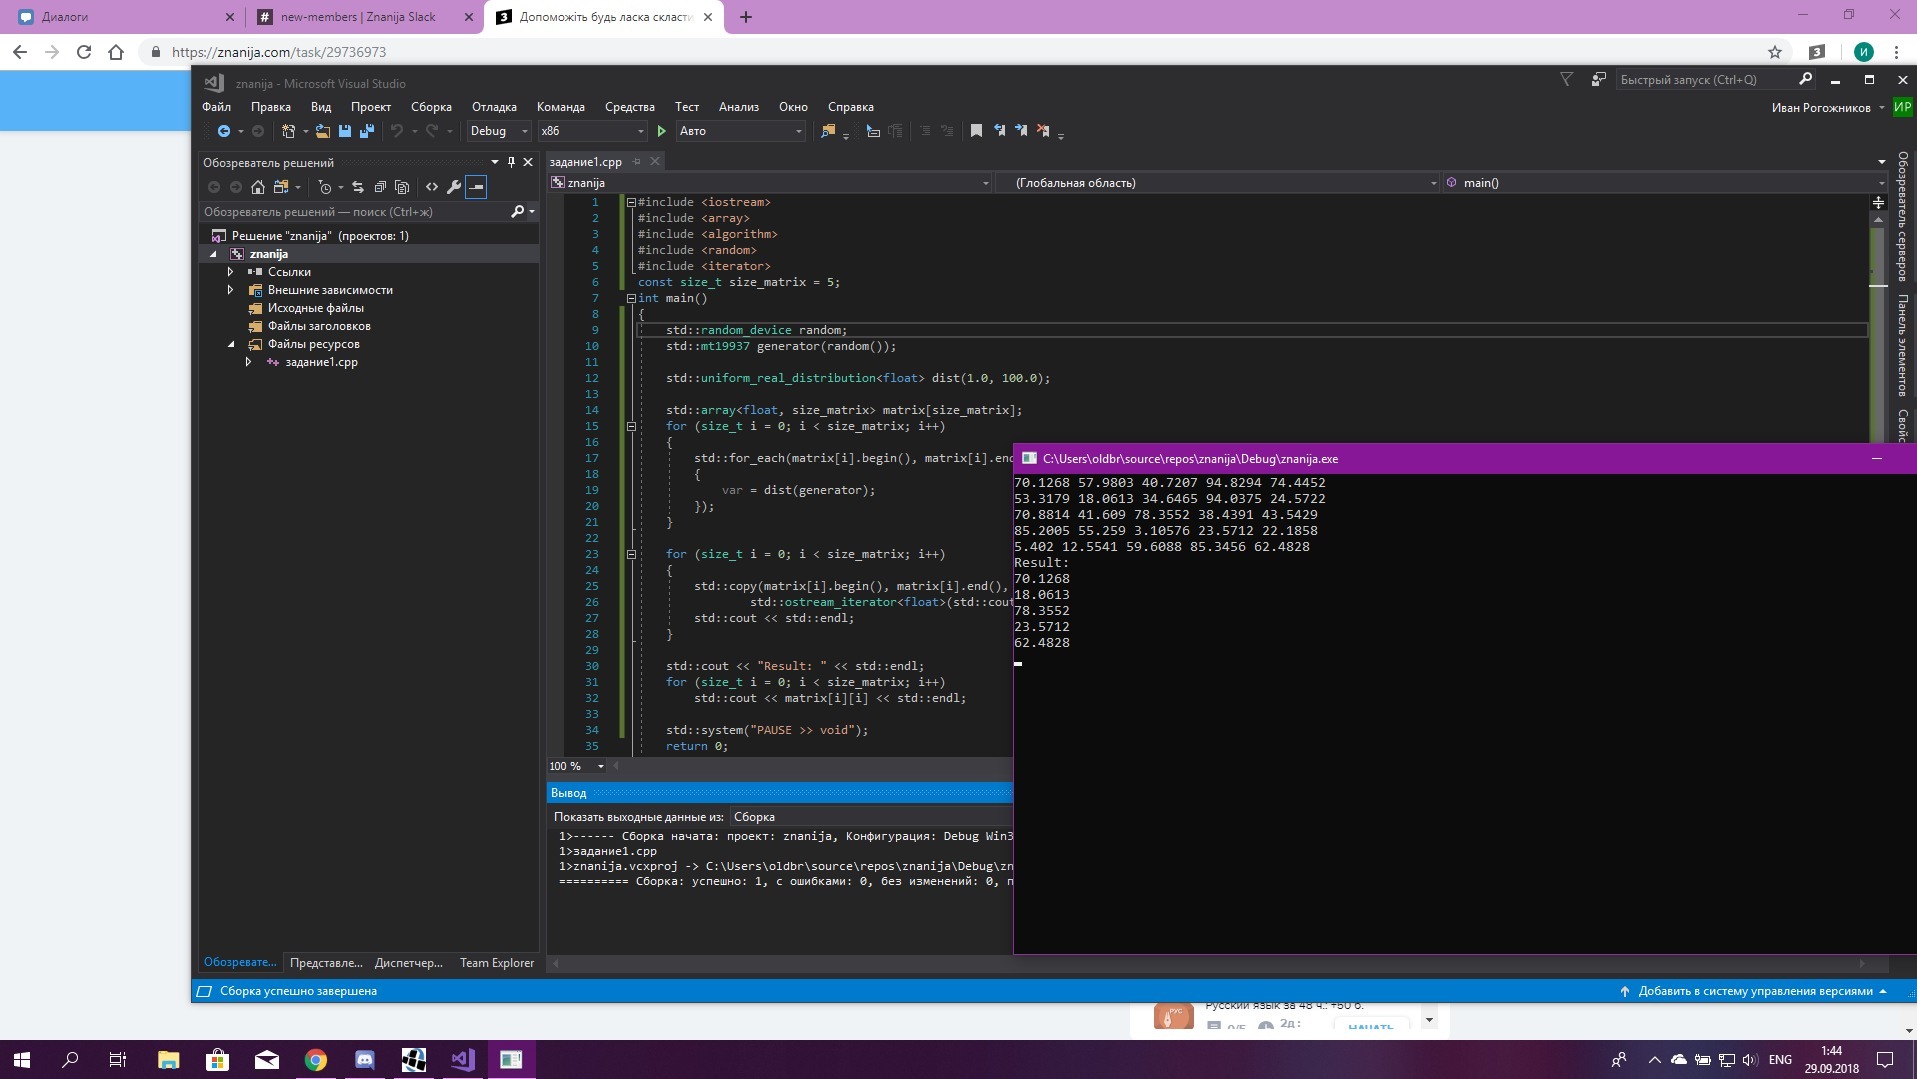Screen dimensions: 1917x1079
Task: Toggle the Solution Explorer pin icon
Action: [511, 162]
